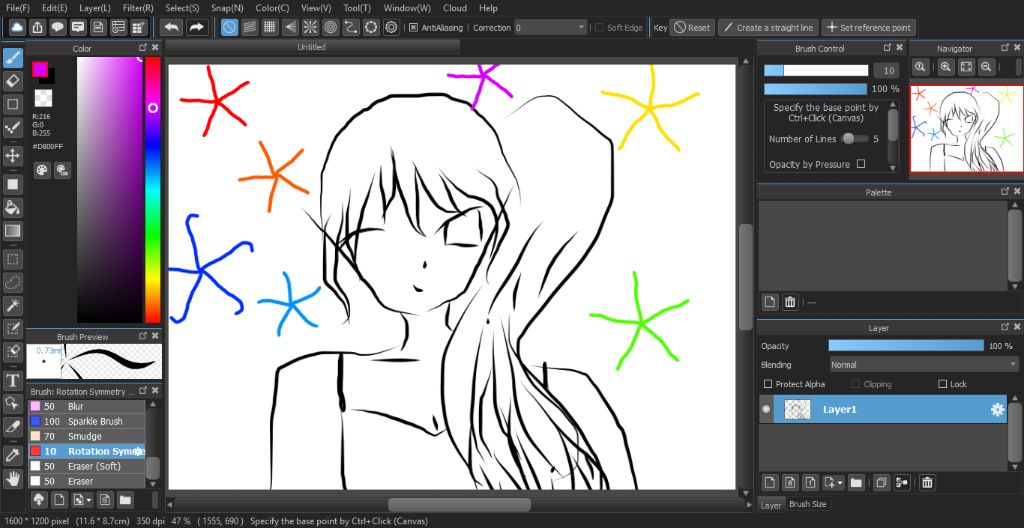The height and width of the screenshot is (528, 1024).
Task: Select the Eyedropper tool
Action: pyautogui.click(x=12, y=455)
